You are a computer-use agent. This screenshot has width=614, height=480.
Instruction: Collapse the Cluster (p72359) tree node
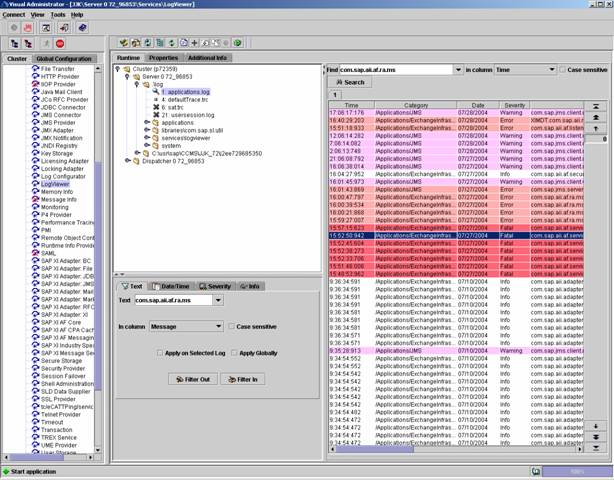coord(117,69)
